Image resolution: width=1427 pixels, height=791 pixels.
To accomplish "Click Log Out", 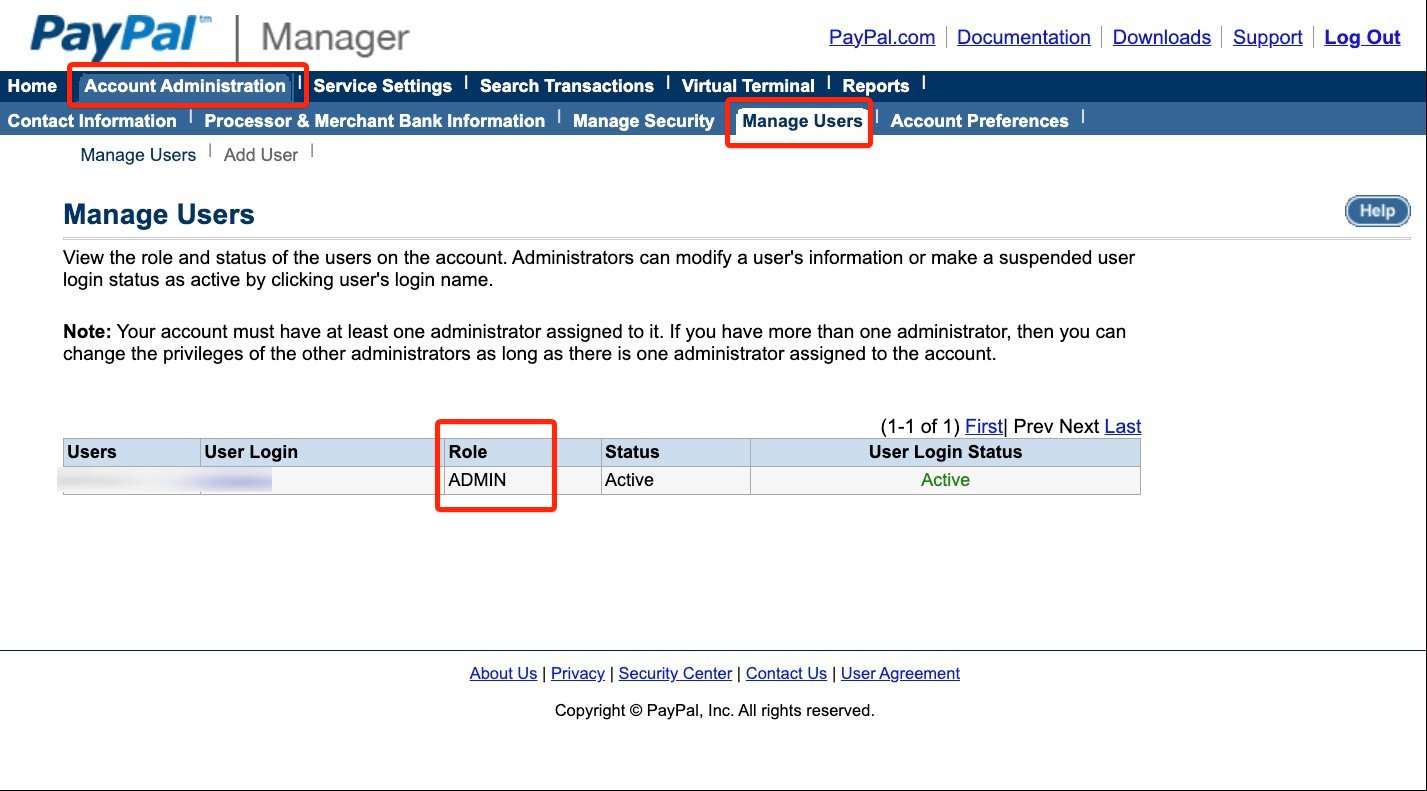I will pos(1362,37).
